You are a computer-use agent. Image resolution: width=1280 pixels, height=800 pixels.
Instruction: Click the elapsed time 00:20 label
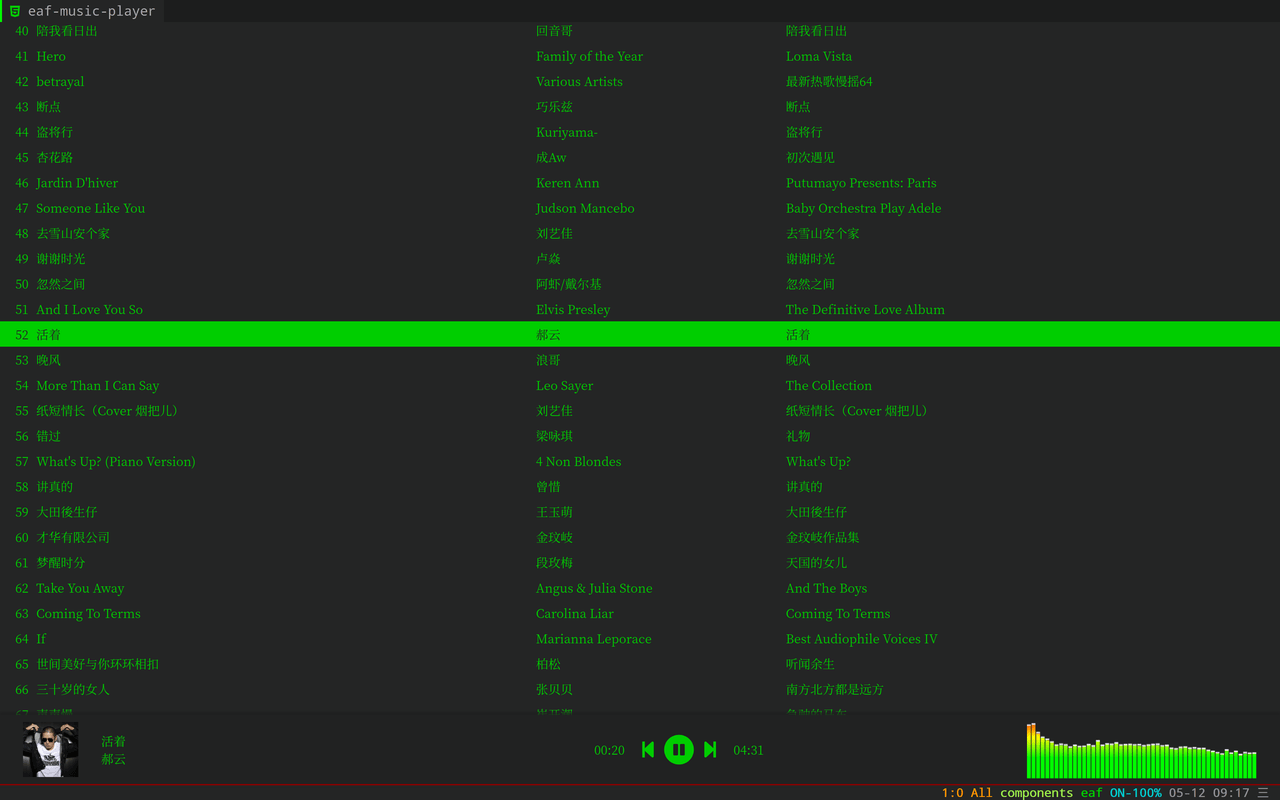(609, 750)
